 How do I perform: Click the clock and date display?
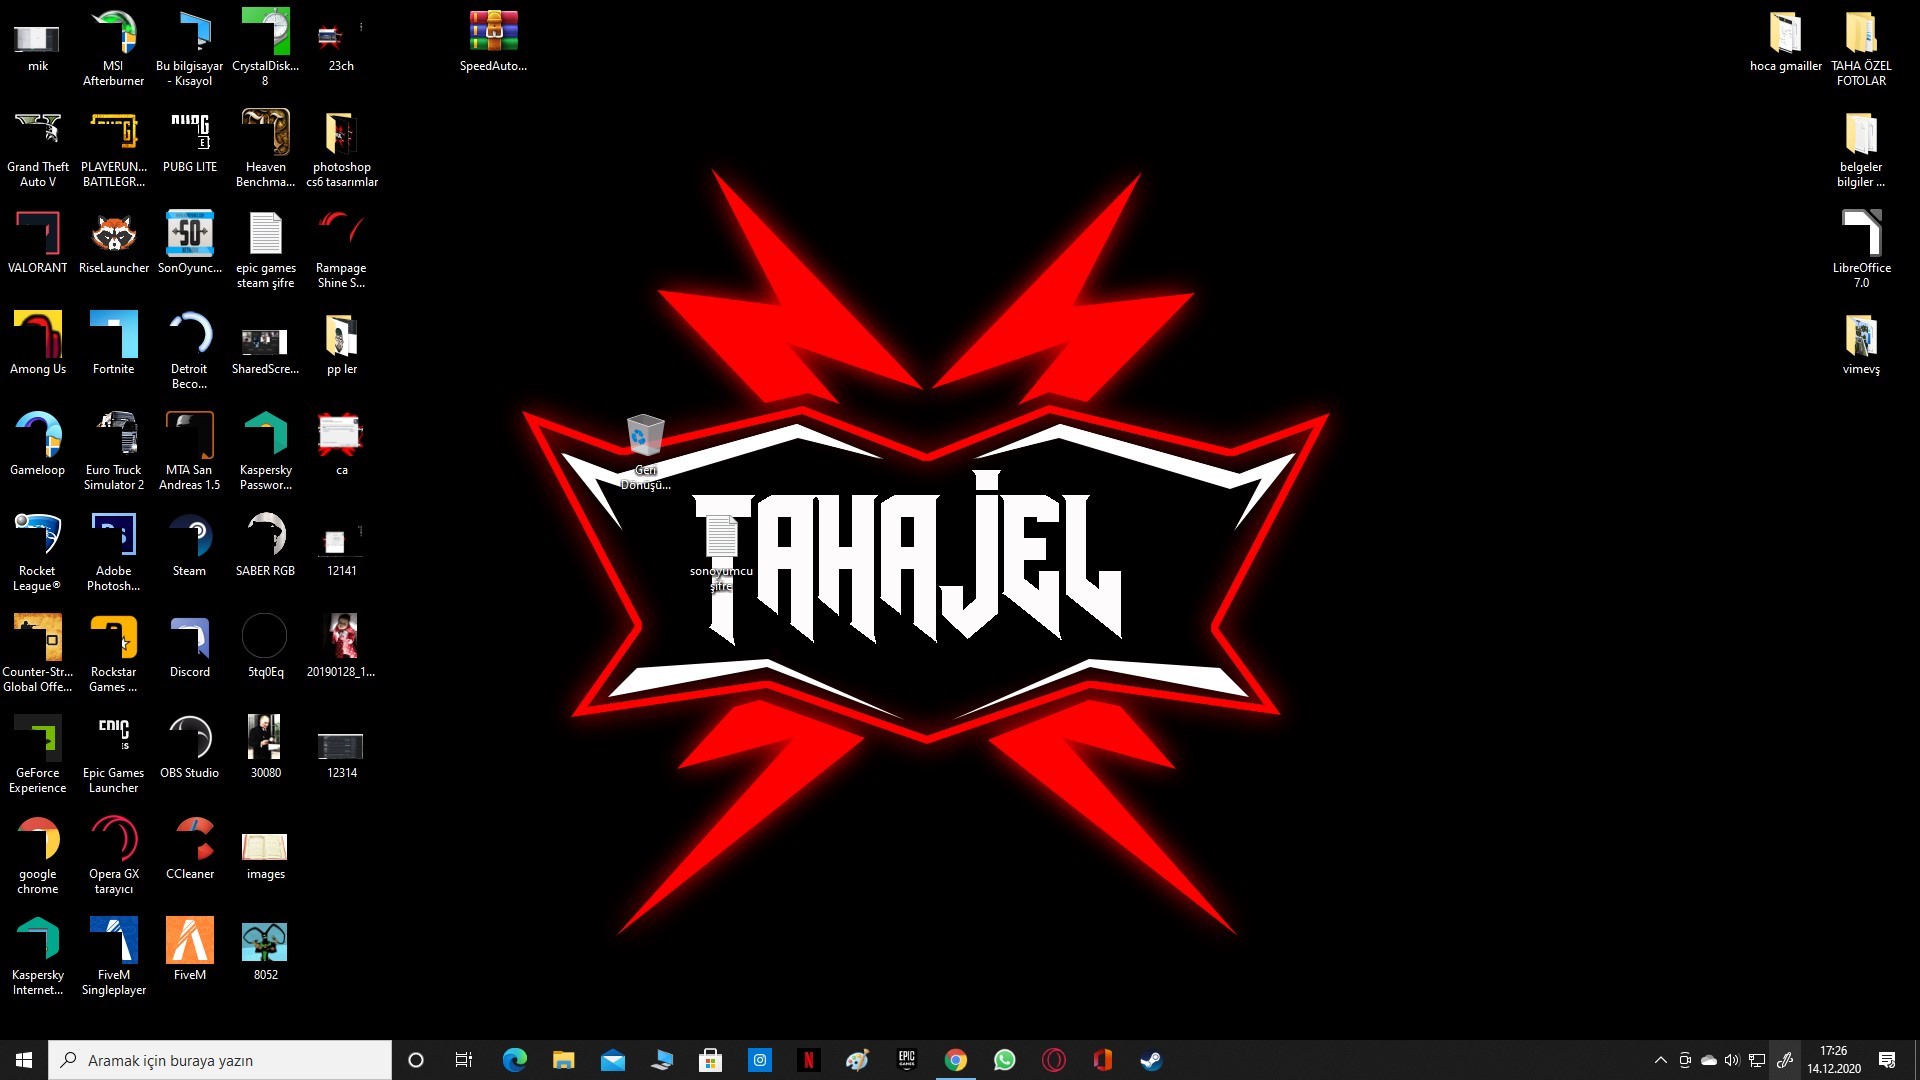coord(1833,1060)
